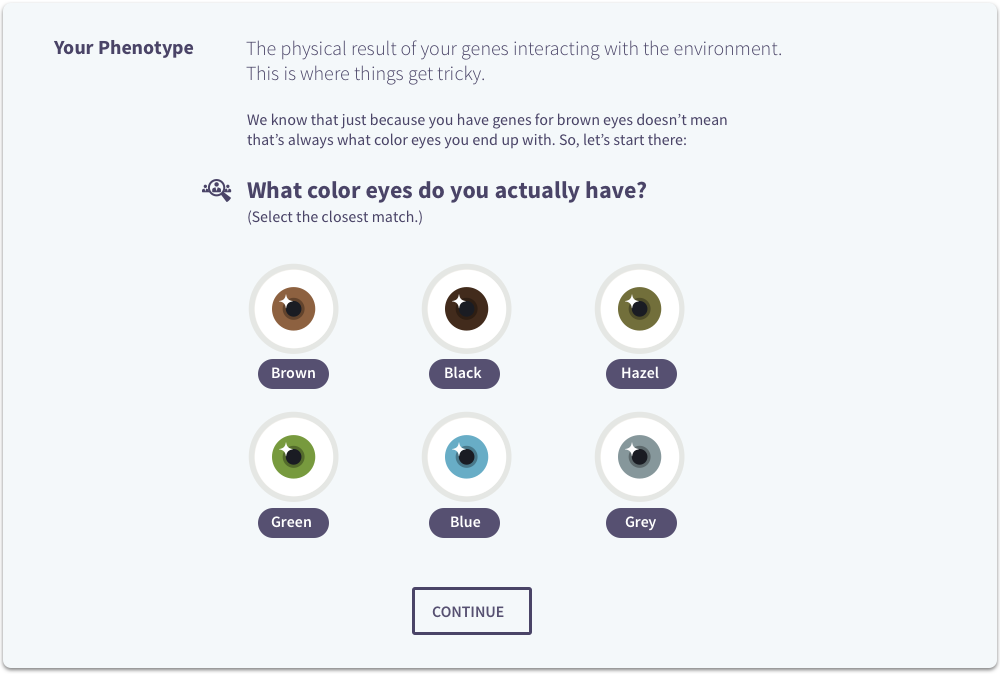
Task: Click the 'Select the closest match' hint text
Action: click(x=335, y=217)
